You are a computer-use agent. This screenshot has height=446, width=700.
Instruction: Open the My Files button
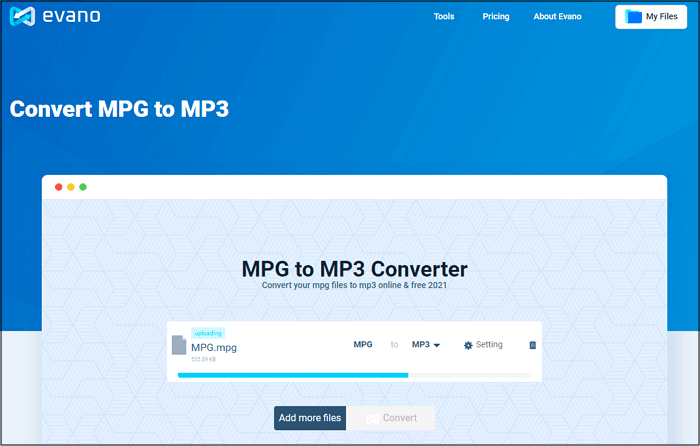[x=651, y=17]
